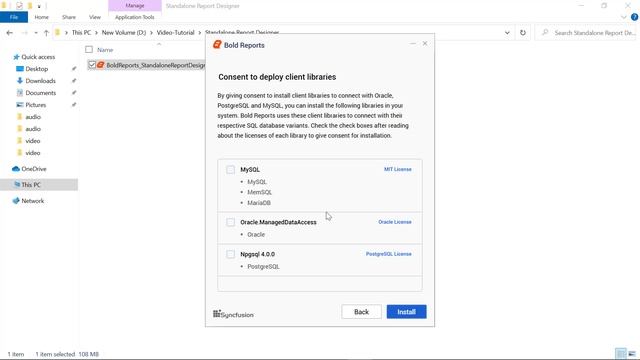Click Video-Tutorial in address path
The height and width of the screenshot is (360, 640).
[176, 33]
